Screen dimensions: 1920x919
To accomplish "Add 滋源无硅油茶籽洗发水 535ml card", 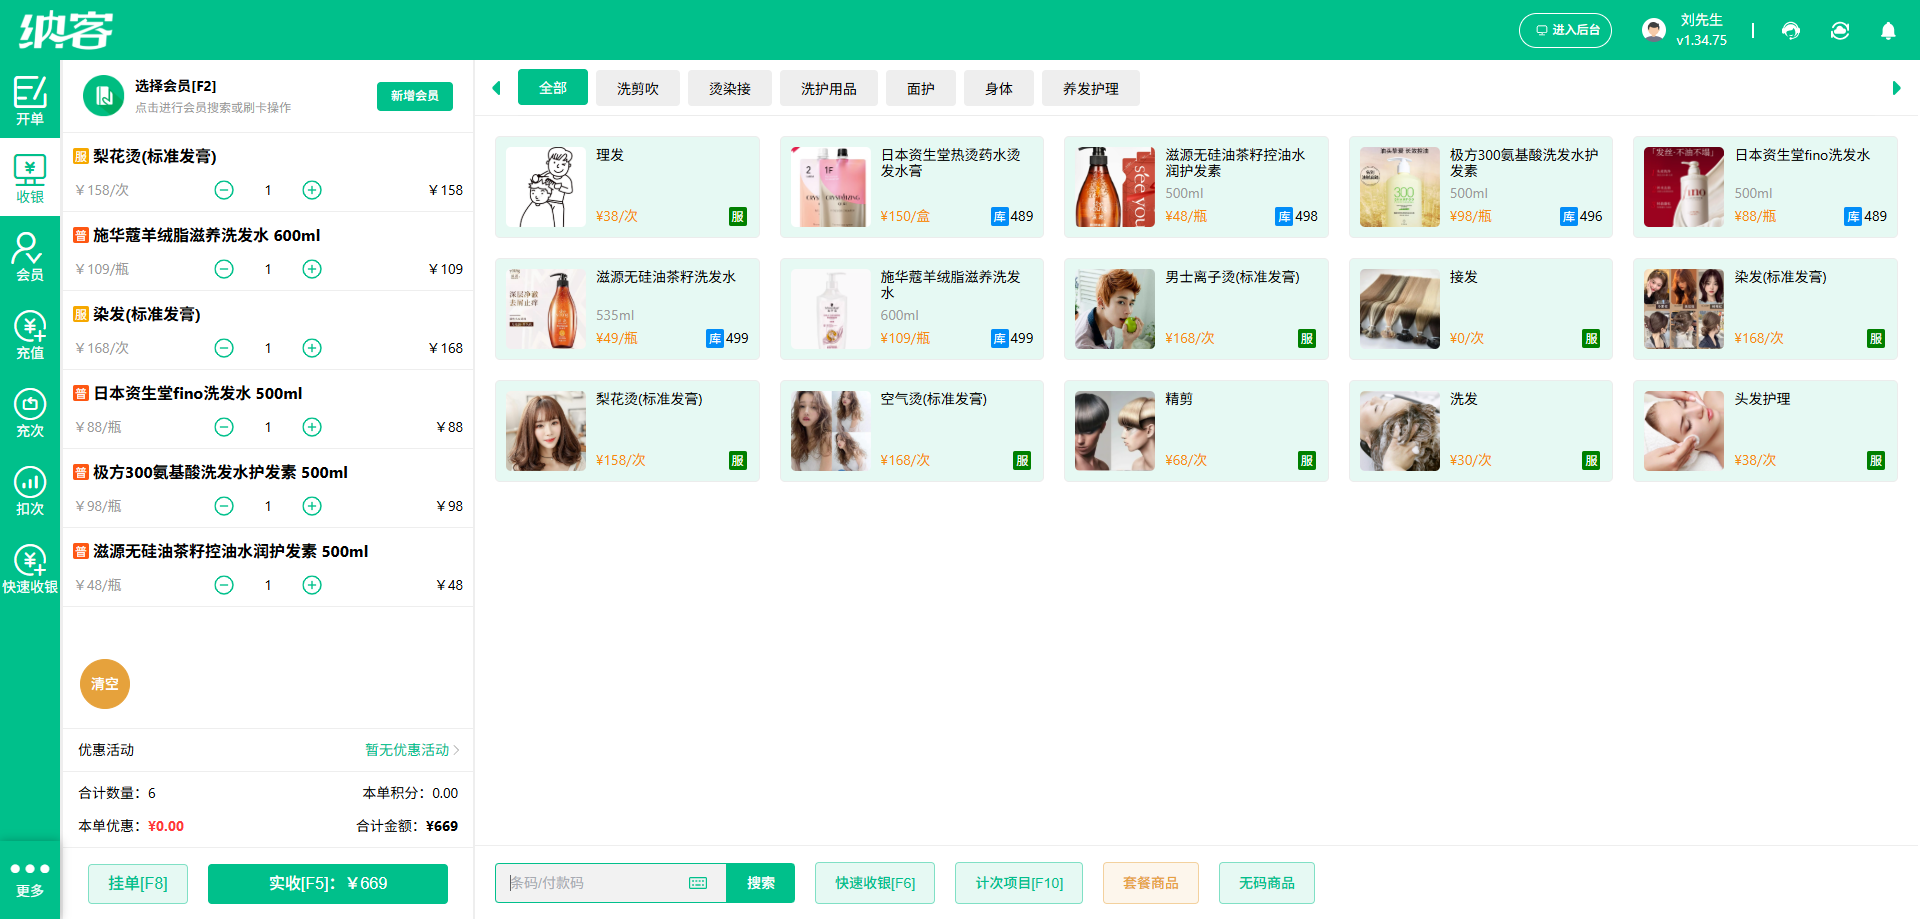I will (x=627, y=309).
